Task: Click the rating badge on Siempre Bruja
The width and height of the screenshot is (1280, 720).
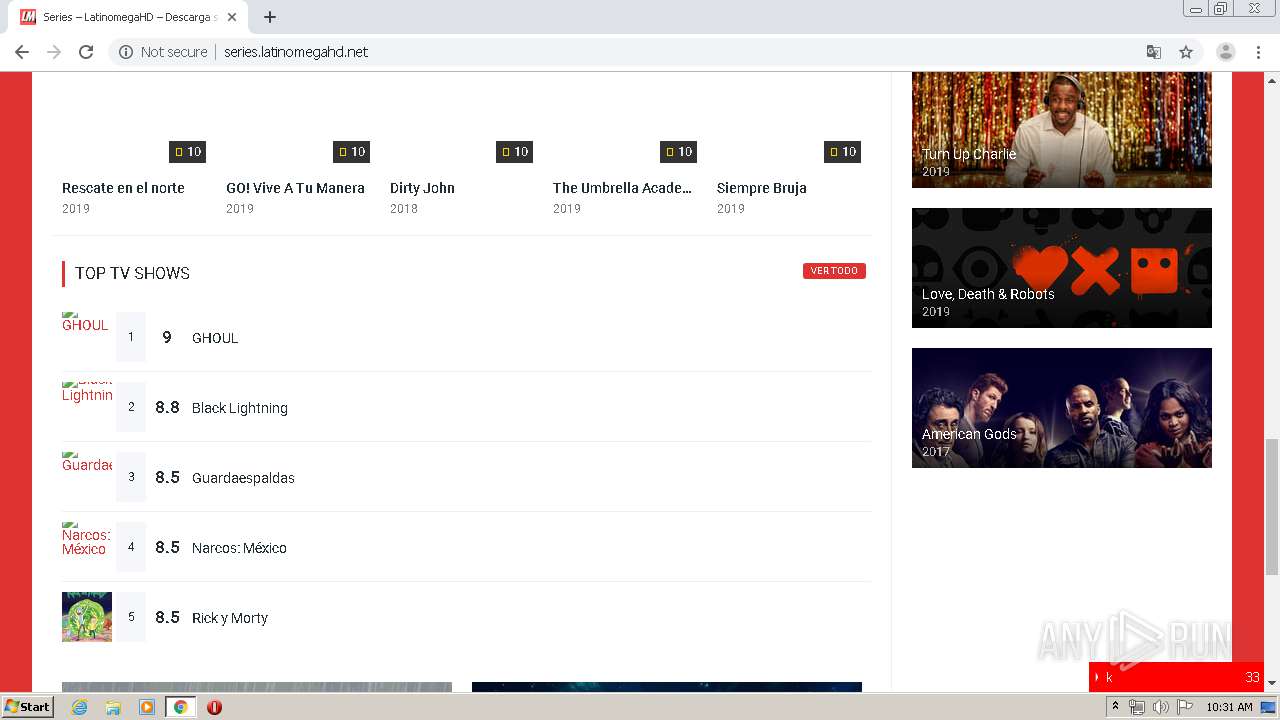Action: tap(842, 152)
